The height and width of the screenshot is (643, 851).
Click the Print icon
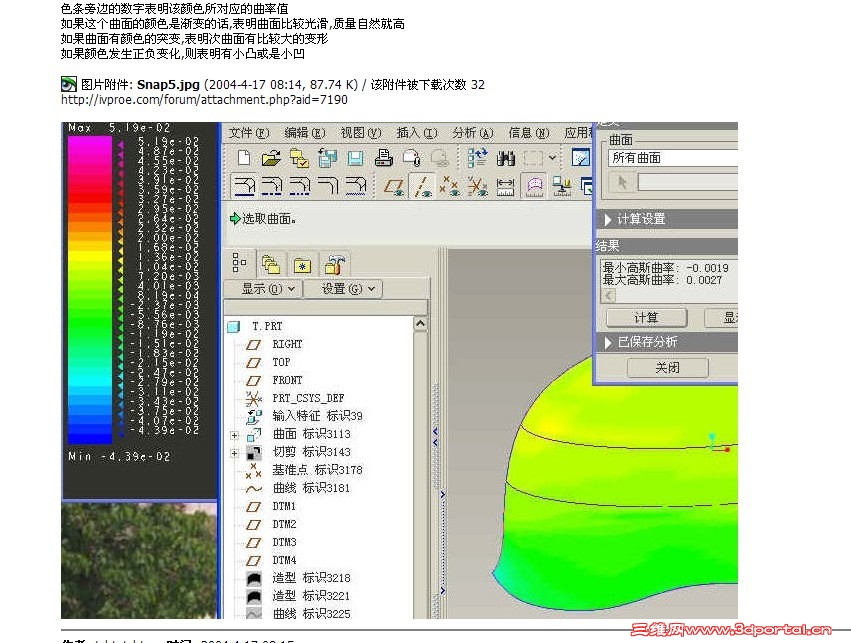384,158
